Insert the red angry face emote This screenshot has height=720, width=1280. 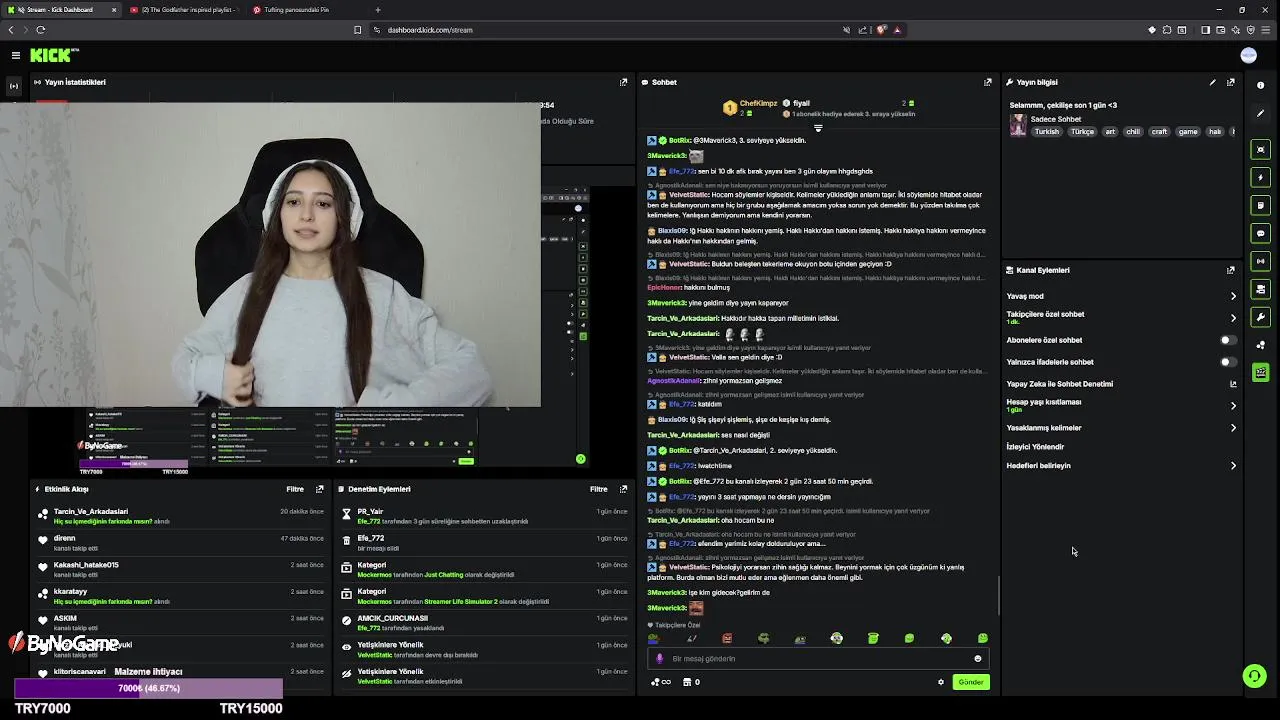pos(727,638)
